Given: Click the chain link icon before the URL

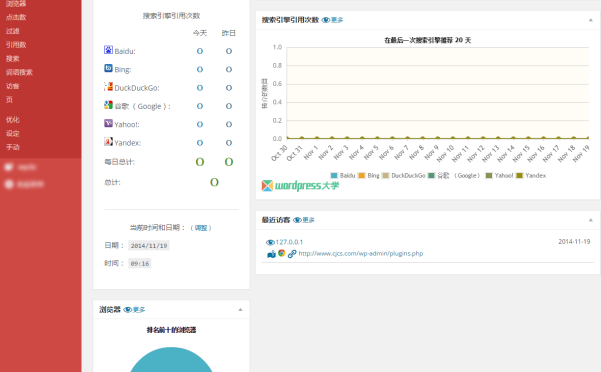Looking at the screenshot, I should [x=292, y=254].
